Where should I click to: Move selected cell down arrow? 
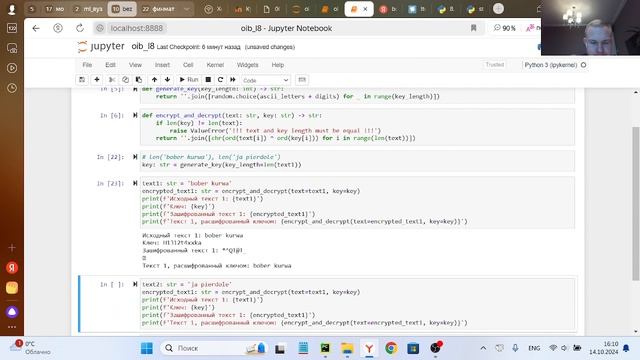coord(167,80)
